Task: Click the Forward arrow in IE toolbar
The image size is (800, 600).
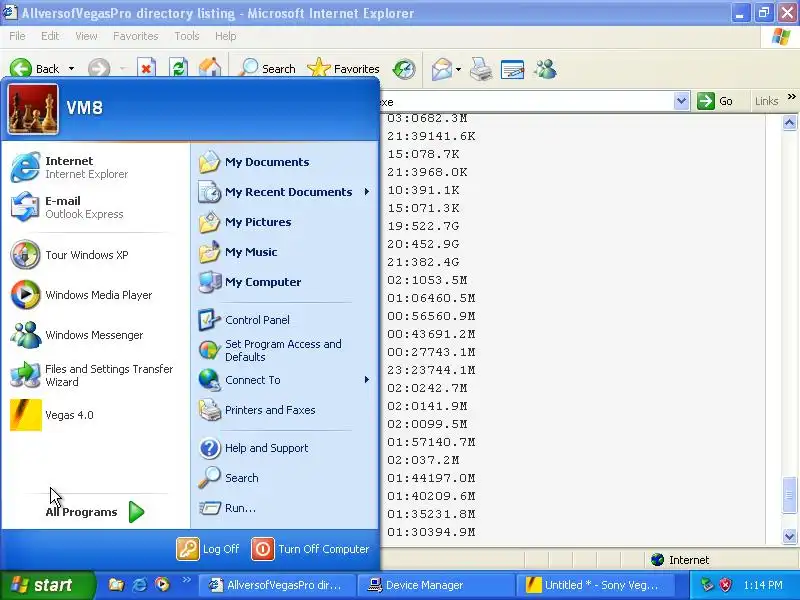Action: tap(99, 68)
